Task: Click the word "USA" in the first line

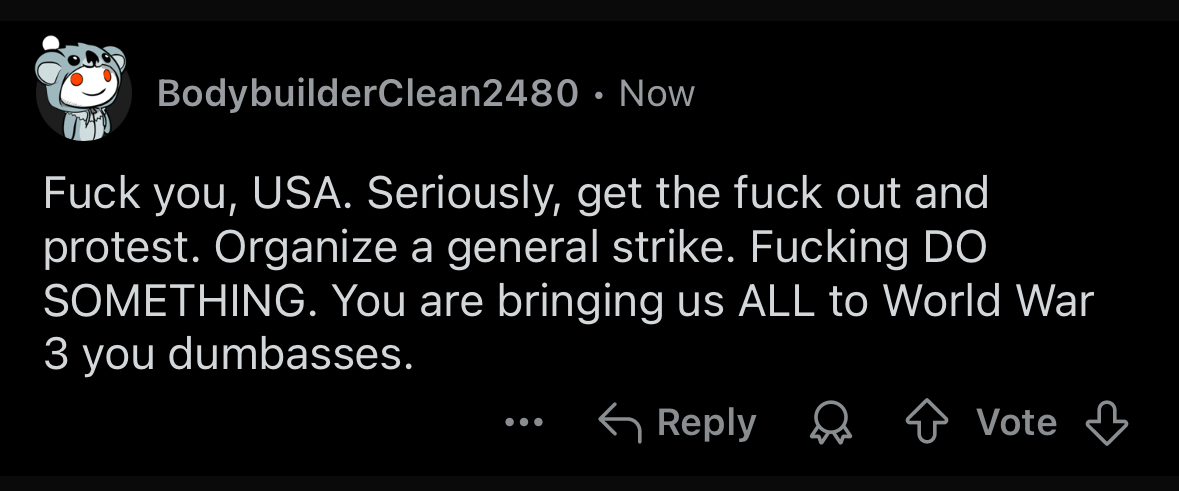Action: point(300,194)
